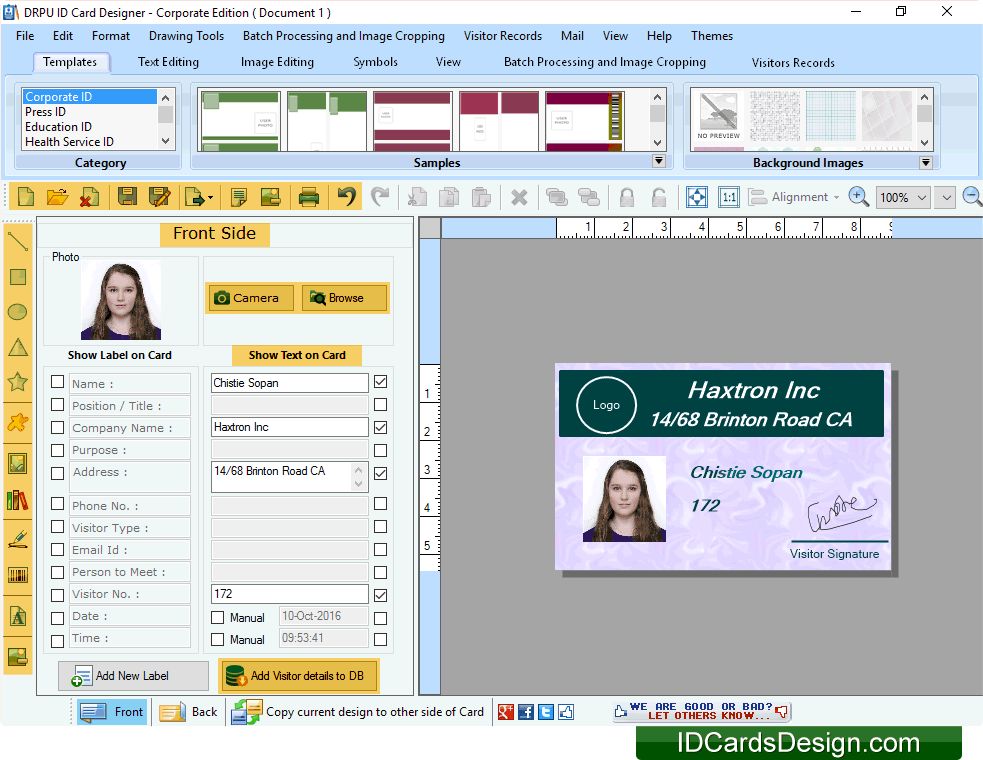Screen dimensions: 983x760
Task: Enable Phone No. label checkbox
Action: [x=58, y=504]
